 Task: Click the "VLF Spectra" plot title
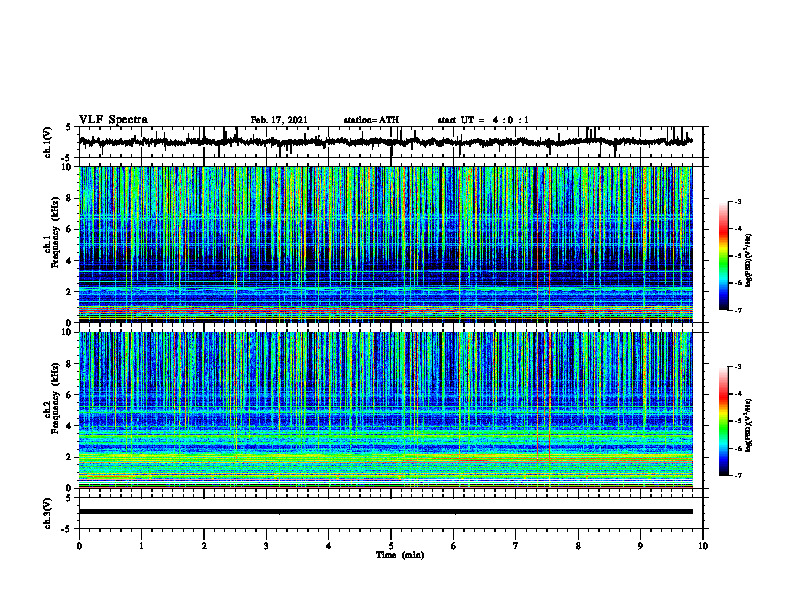click(x=113, y=120)
